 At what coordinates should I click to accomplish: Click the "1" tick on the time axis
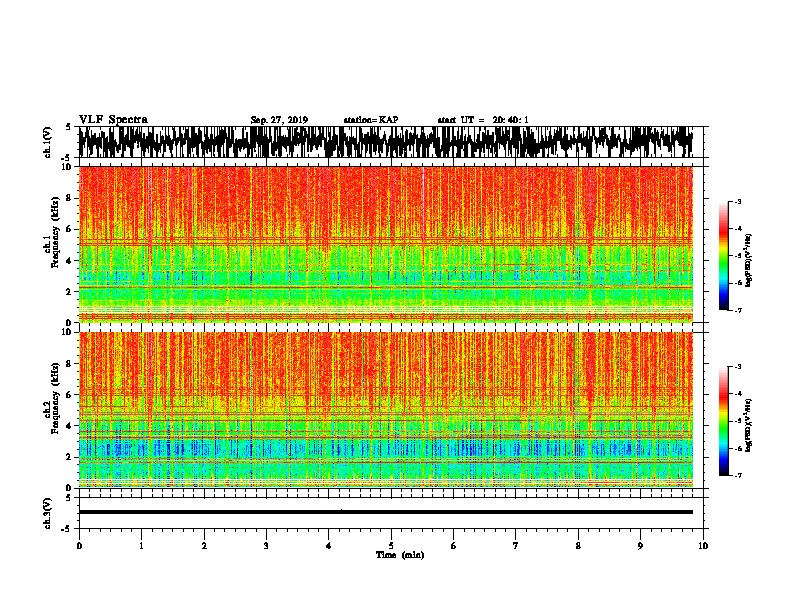tap(141, 546)
